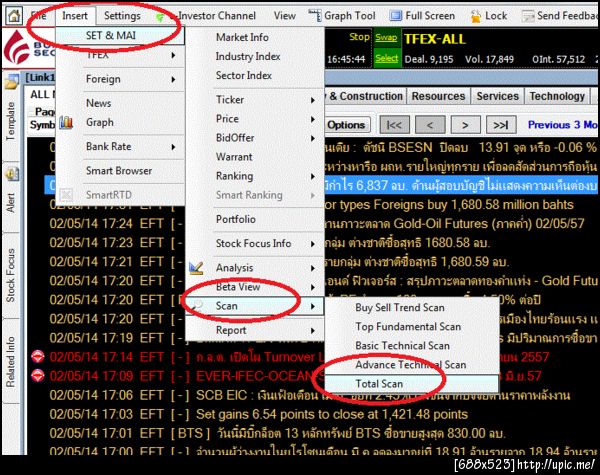The width and height of the screenshot is (600, 475).
Task: Click the Investor Channel icon
Action: click(x=160, y=17)
